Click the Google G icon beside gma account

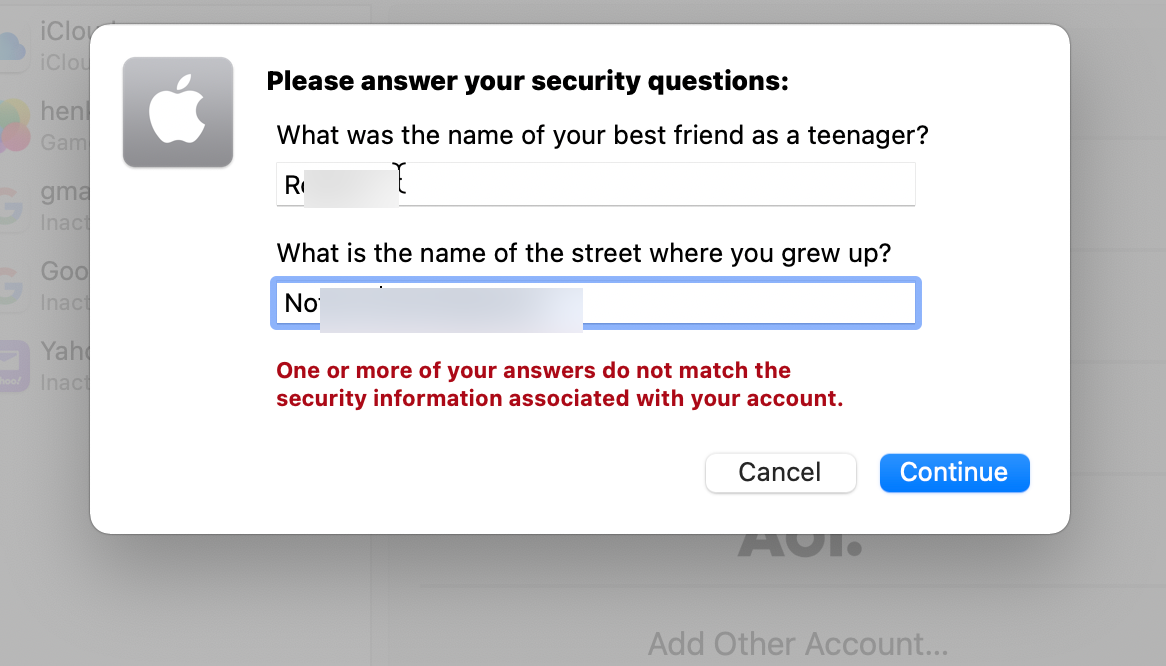pyautogui.click(x=12, y=206)
